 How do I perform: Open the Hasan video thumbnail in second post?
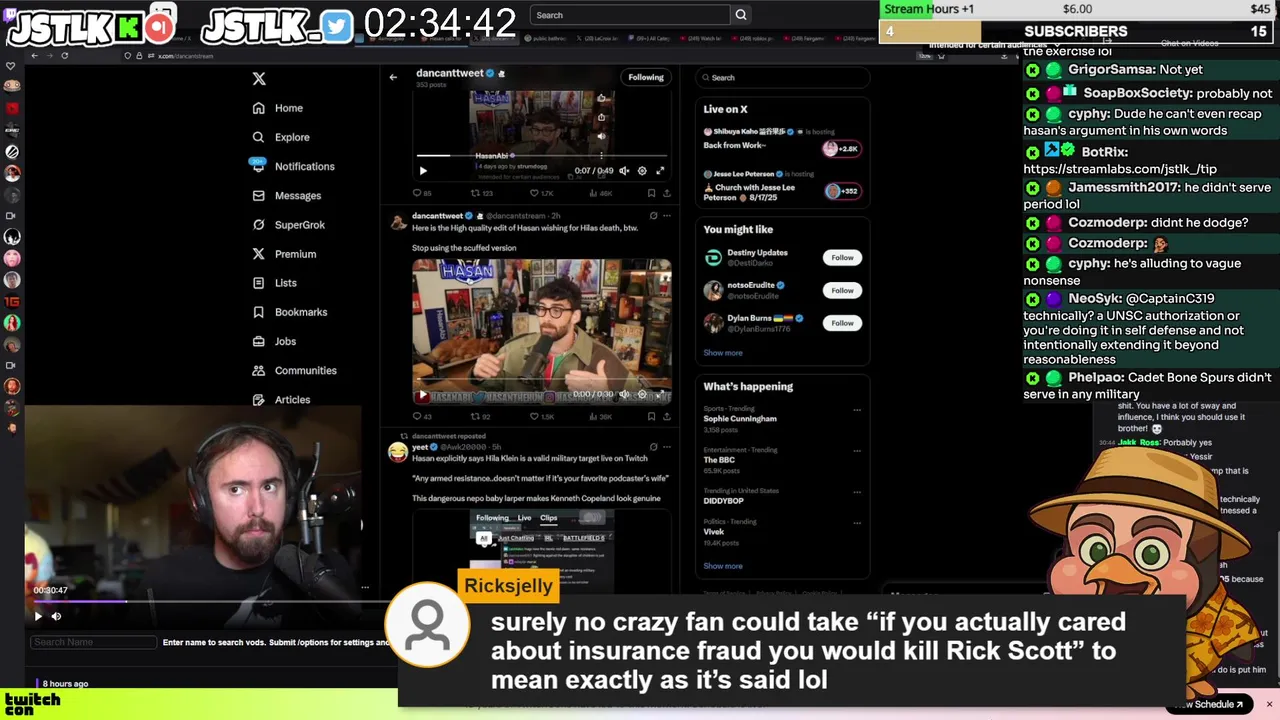pyautogui.click(x=541, y=331)
